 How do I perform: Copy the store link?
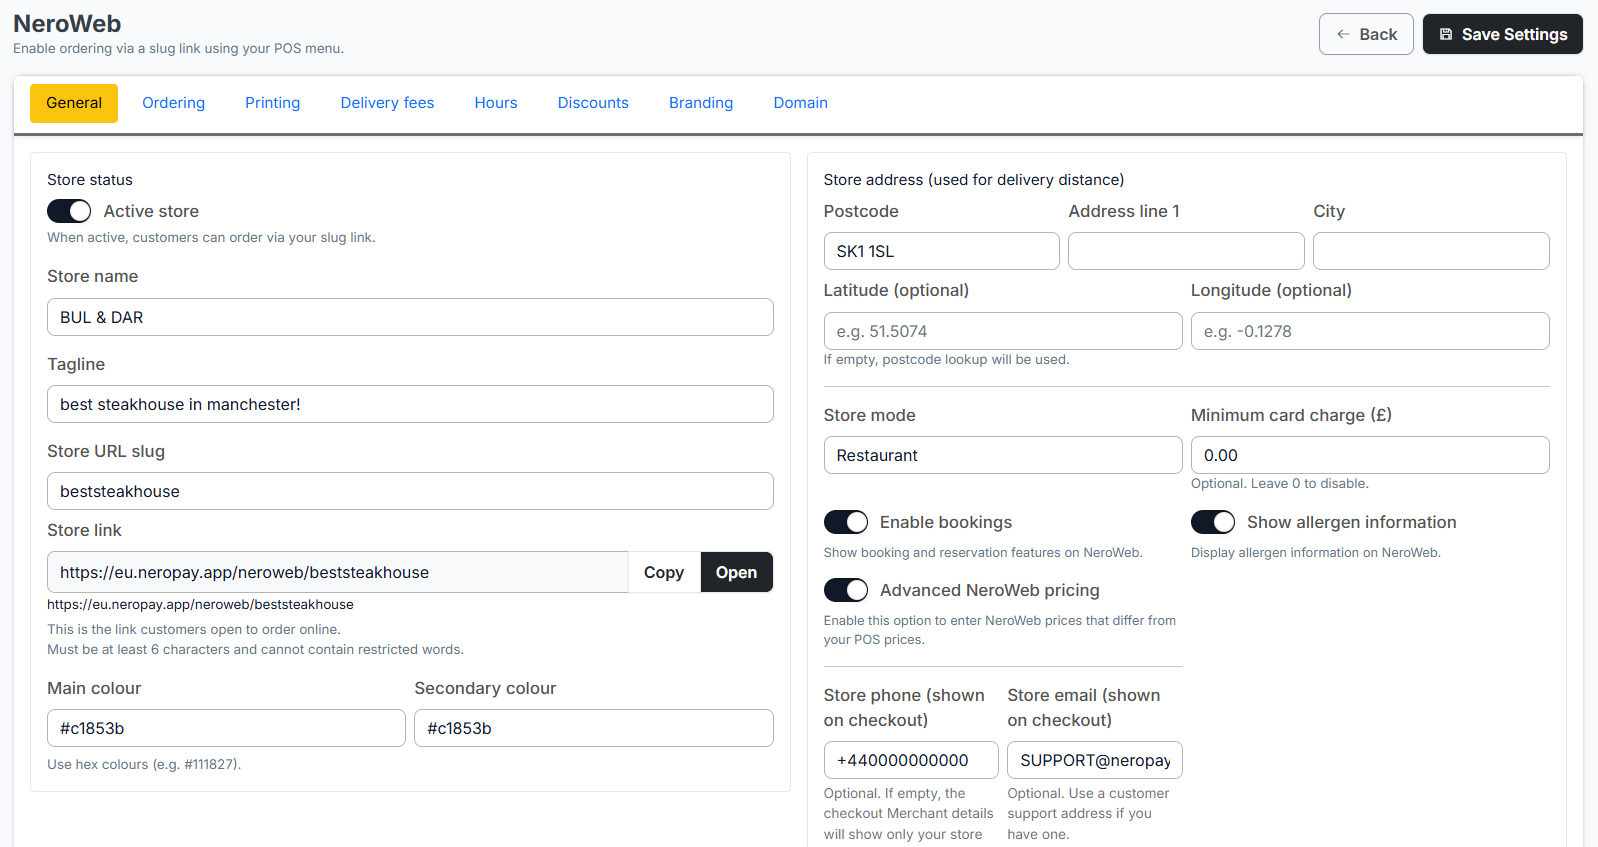[664, 572]
